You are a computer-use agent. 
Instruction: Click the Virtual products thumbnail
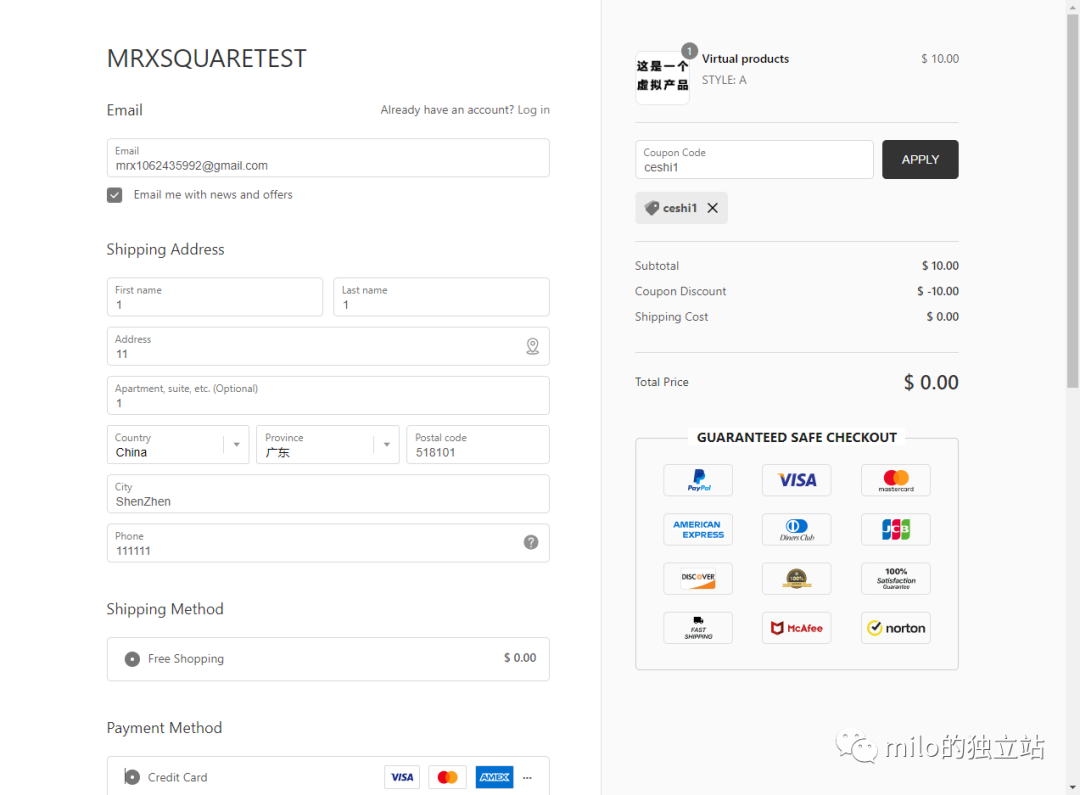(x=662, y=78)
